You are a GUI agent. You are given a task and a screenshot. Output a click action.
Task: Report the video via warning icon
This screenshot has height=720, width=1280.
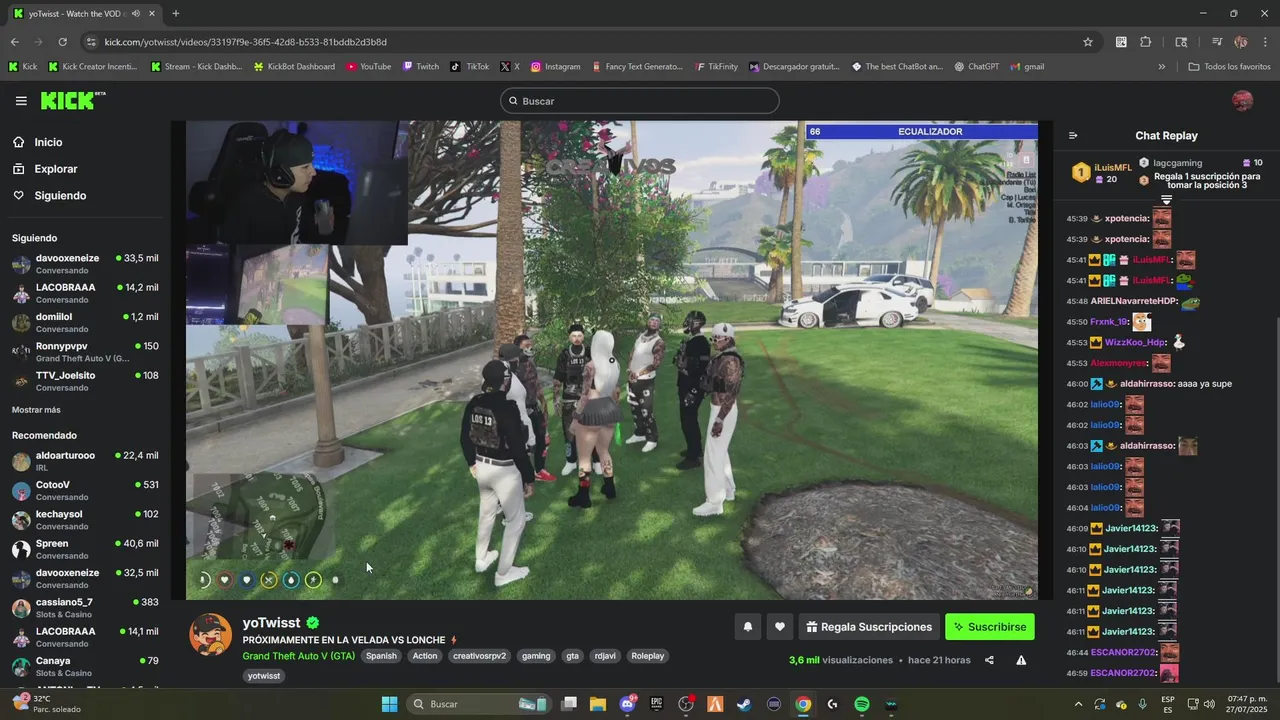pos(1021,660)
